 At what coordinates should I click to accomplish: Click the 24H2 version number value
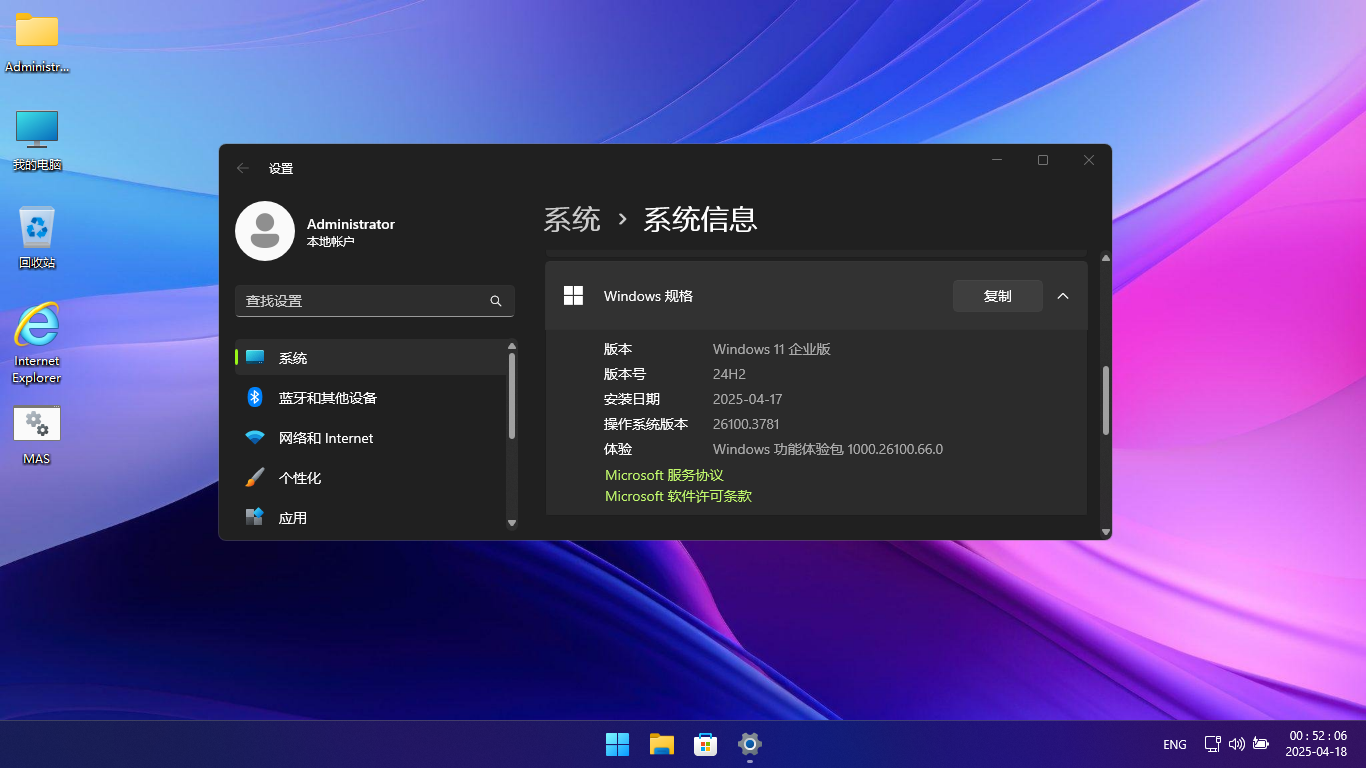729,374
